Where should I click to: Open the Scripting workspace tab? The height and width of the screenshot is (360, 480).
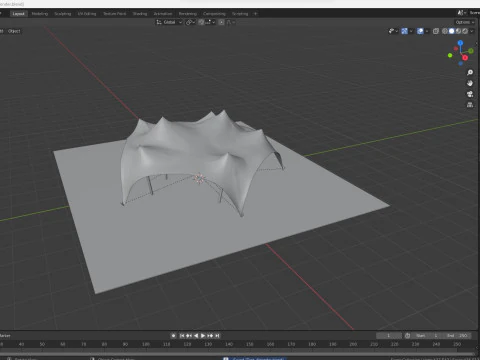click(x=240, y=14)
